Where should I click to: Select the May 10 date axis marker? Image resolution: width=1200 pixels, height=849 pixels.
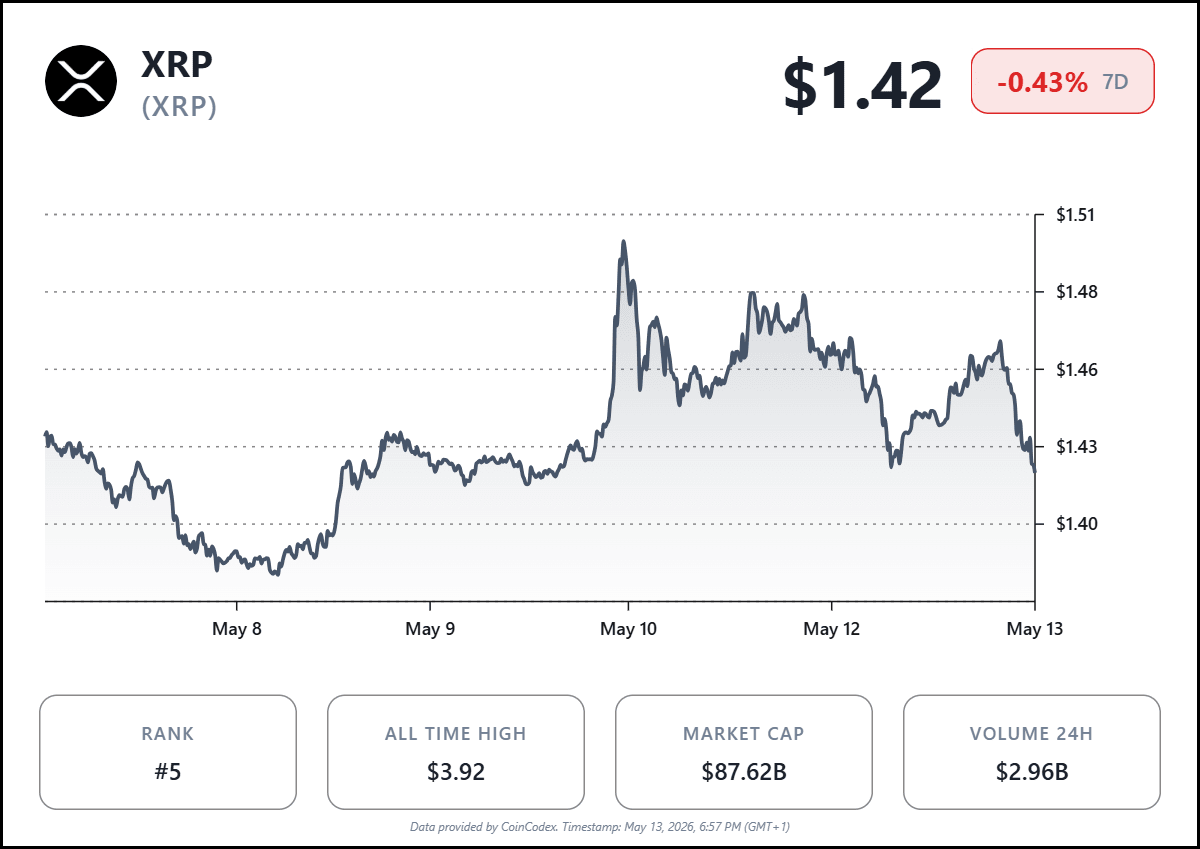click(x=628, y=629)
